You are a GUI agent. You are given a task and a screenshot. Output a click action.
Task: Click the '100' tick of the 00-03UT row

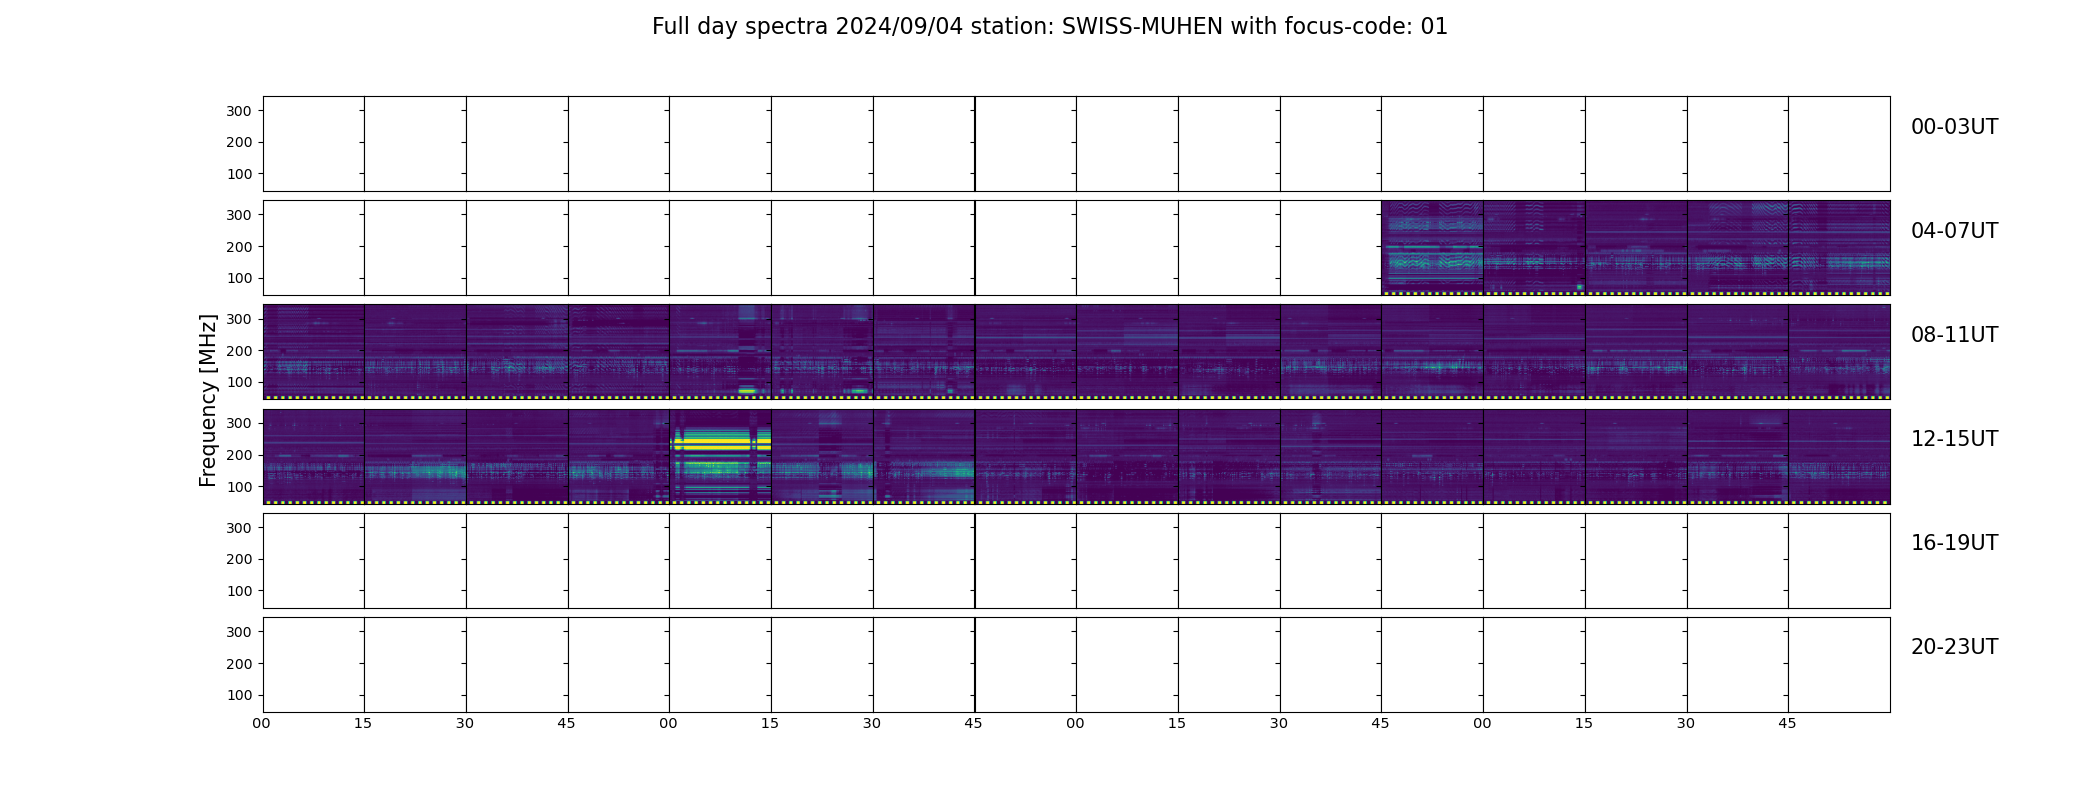(x=239, y=175)
